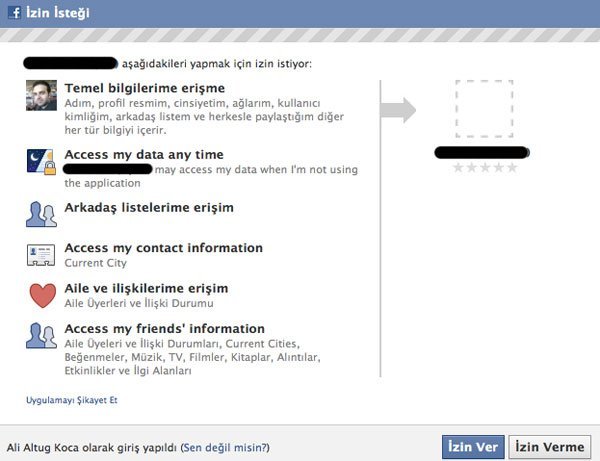600x461 pixels.
Task: Click the dashed app placeholder image
Action: click(484, 109)
